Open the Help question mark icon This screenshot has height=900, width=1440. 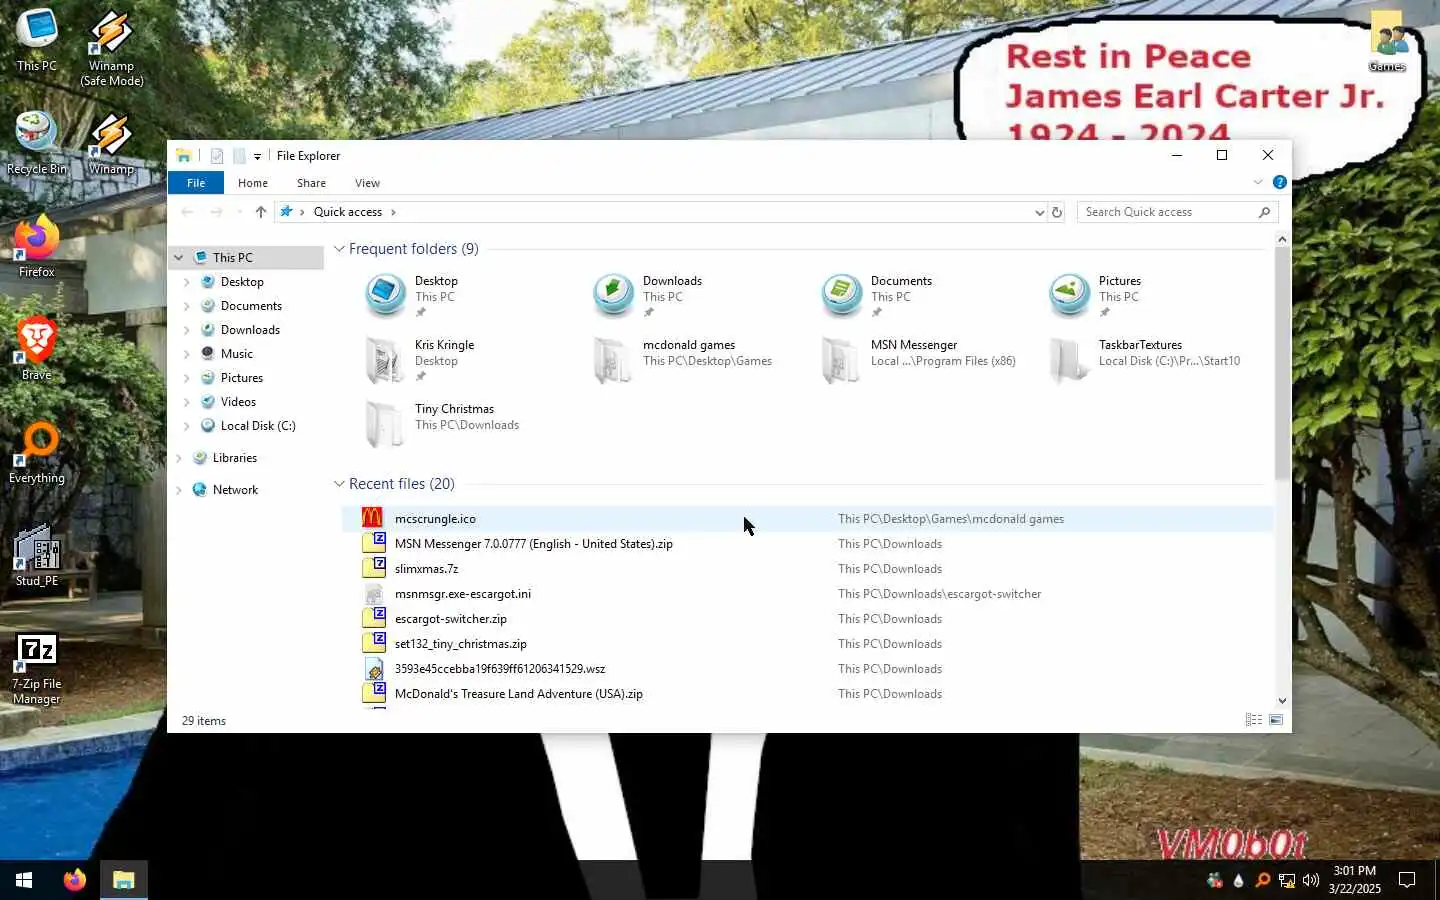click(1279, 182)
